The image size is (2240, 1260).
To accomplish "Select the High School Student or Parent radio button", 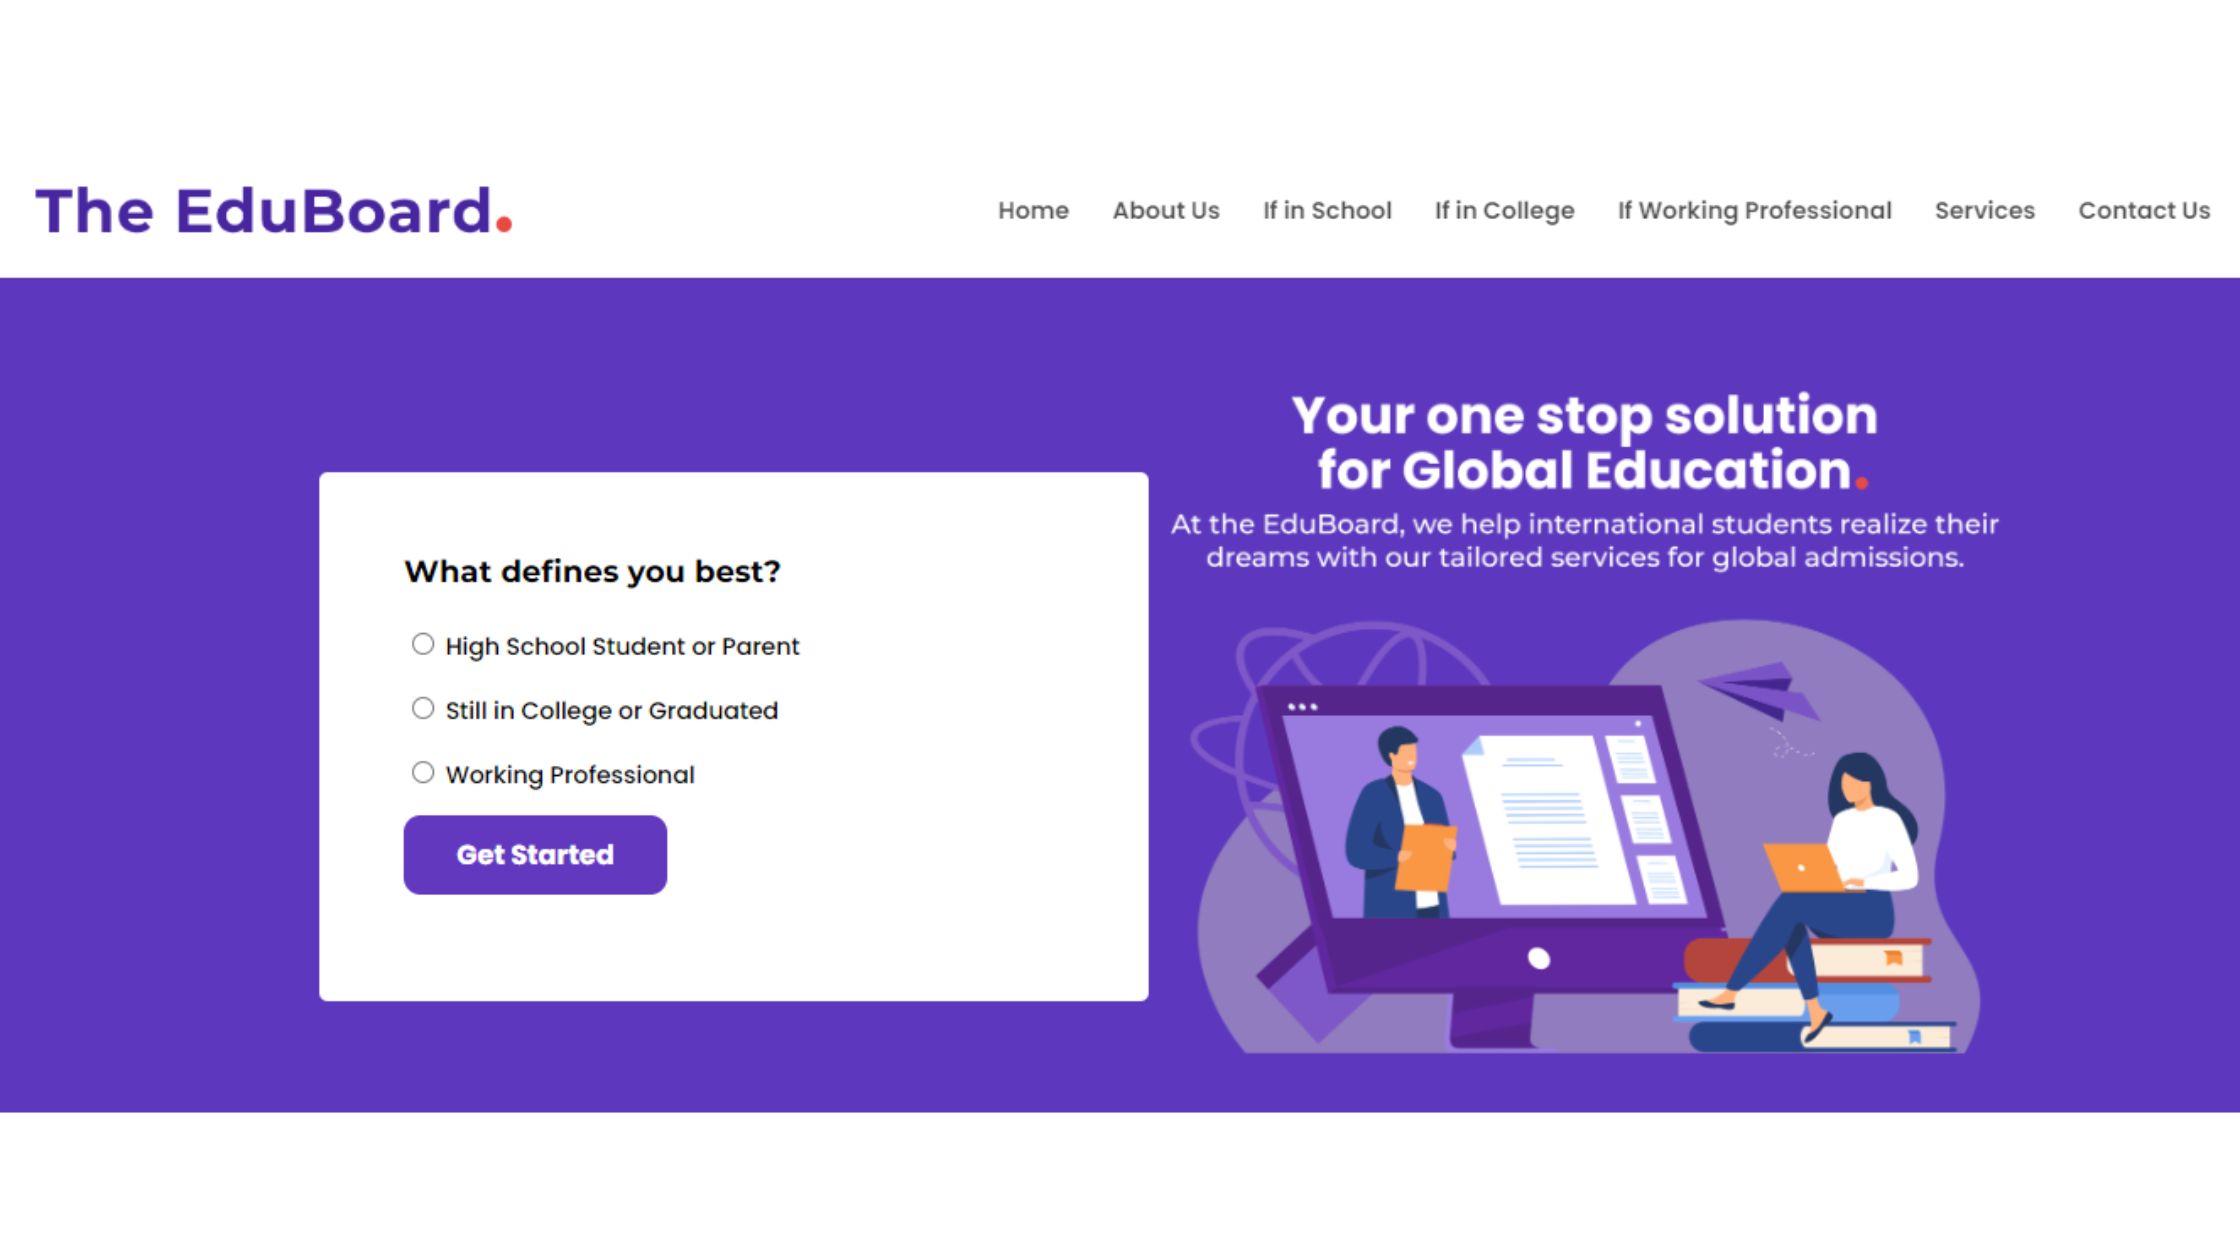I will coord(423,643).
